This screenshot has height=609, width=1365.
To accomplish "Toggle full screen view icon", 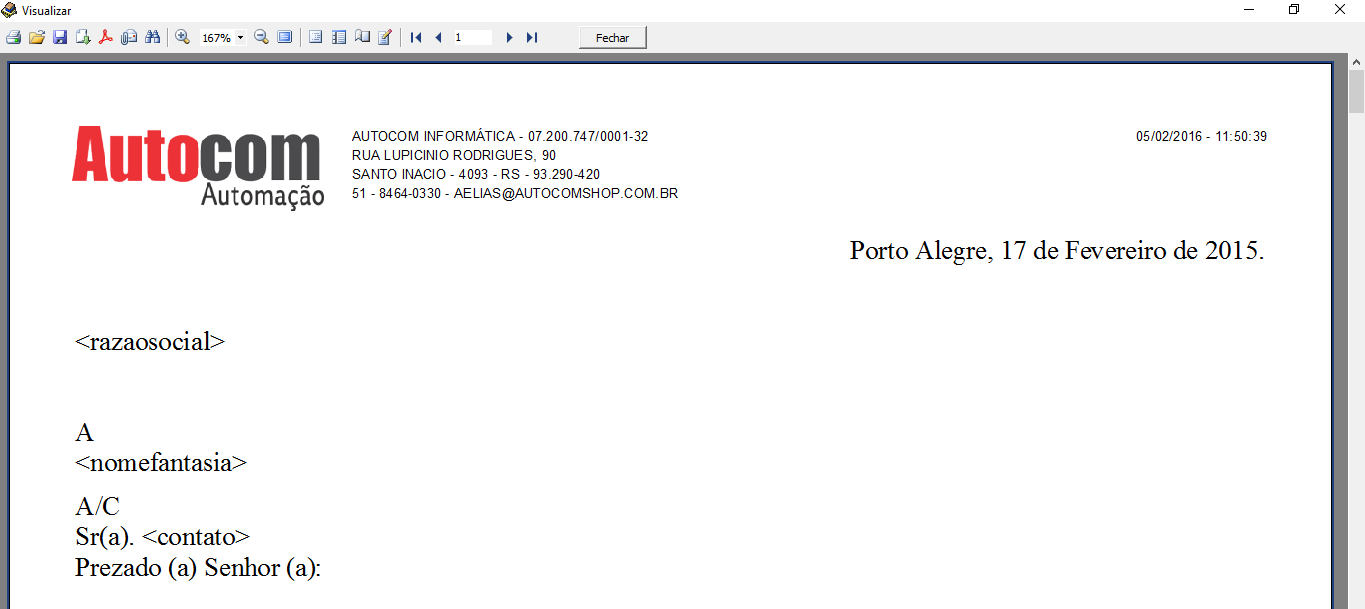I will 285,37.
